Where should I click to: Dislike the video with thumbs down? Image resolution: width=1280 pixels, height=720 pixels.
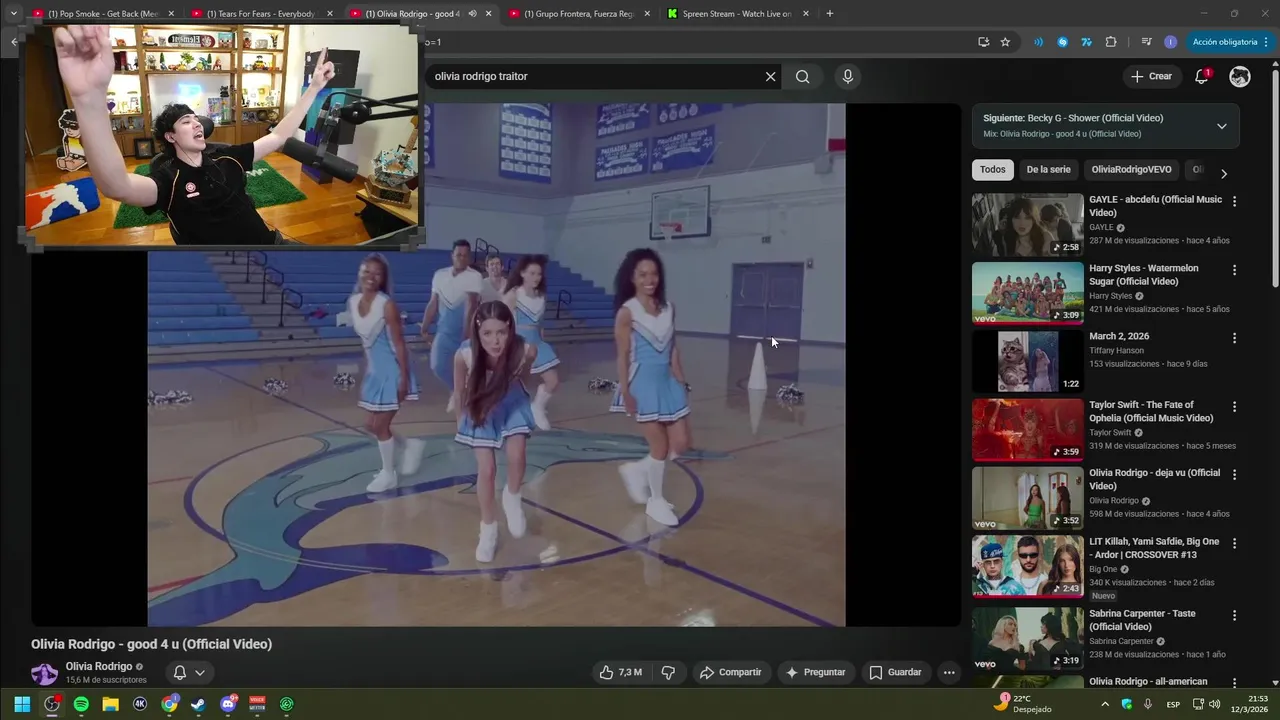(x=669, y=672)
